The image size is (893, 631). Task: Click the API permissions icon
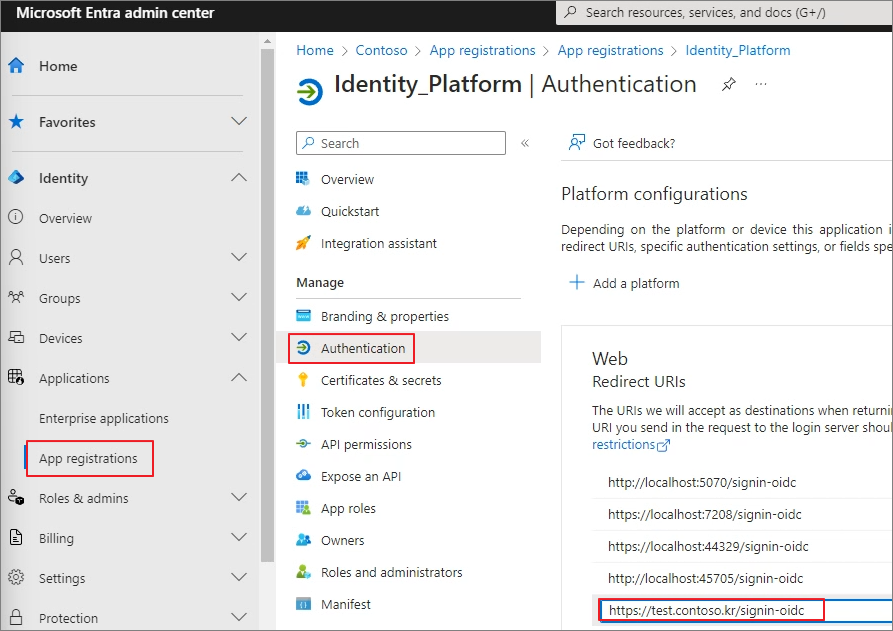point(304,444)
